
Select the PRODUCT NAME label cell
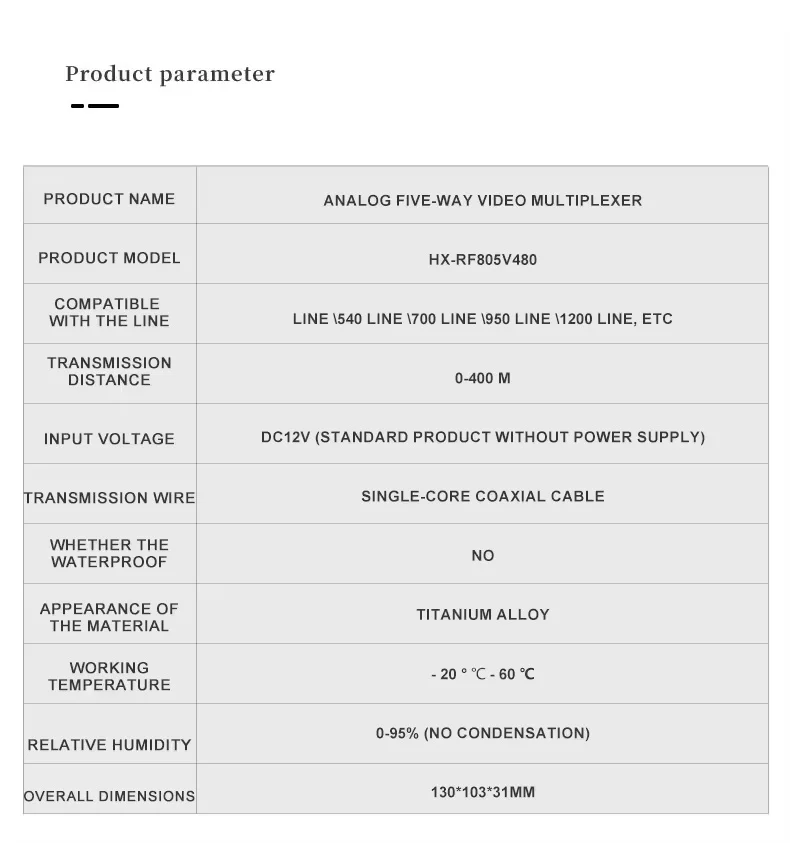click(109, 199)
